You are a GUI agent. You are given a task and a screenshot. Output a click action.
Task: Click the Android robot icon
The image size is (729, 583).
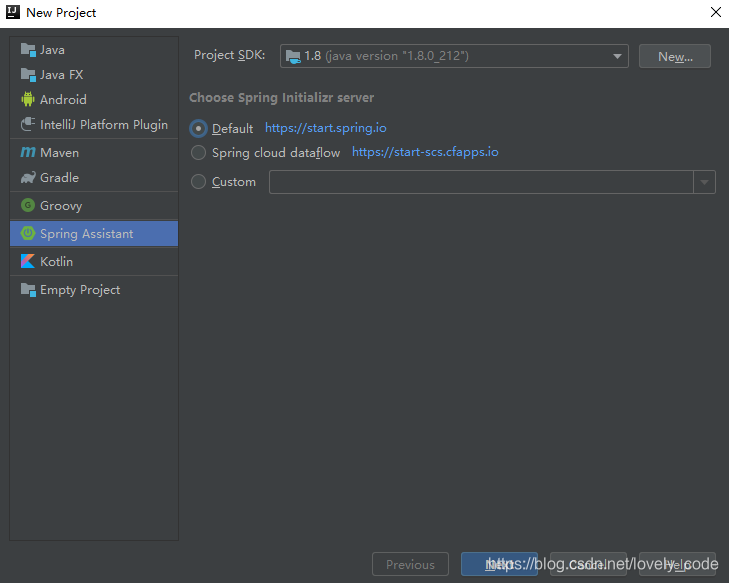[x=28, y=99]
